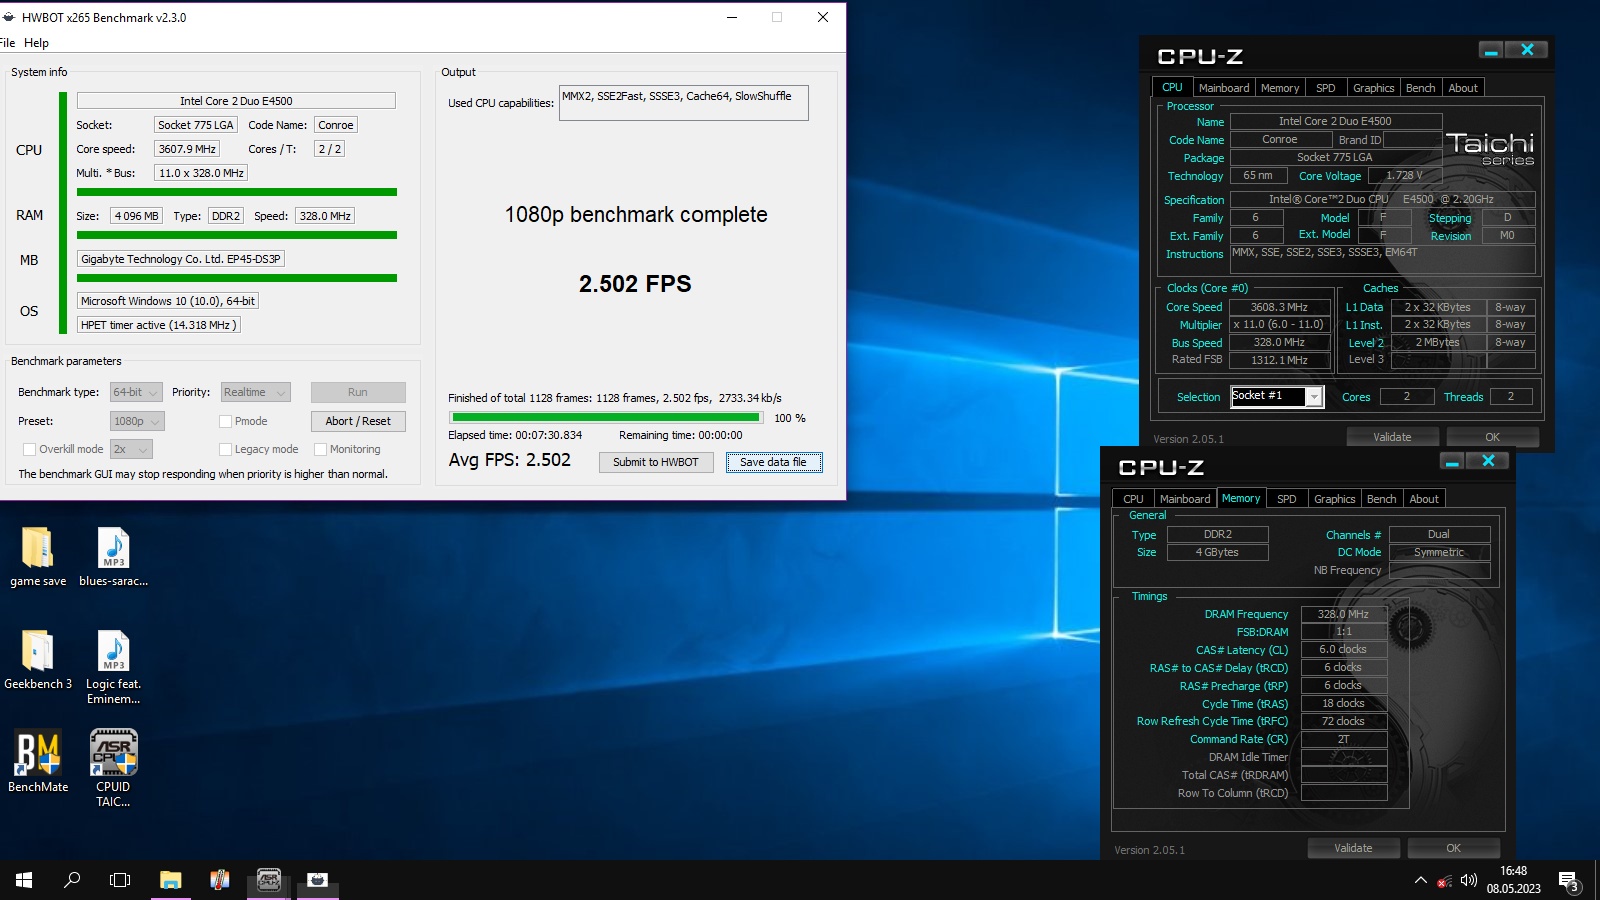
Task: Open Task View on the taskbar
Action: coord(120,880)
